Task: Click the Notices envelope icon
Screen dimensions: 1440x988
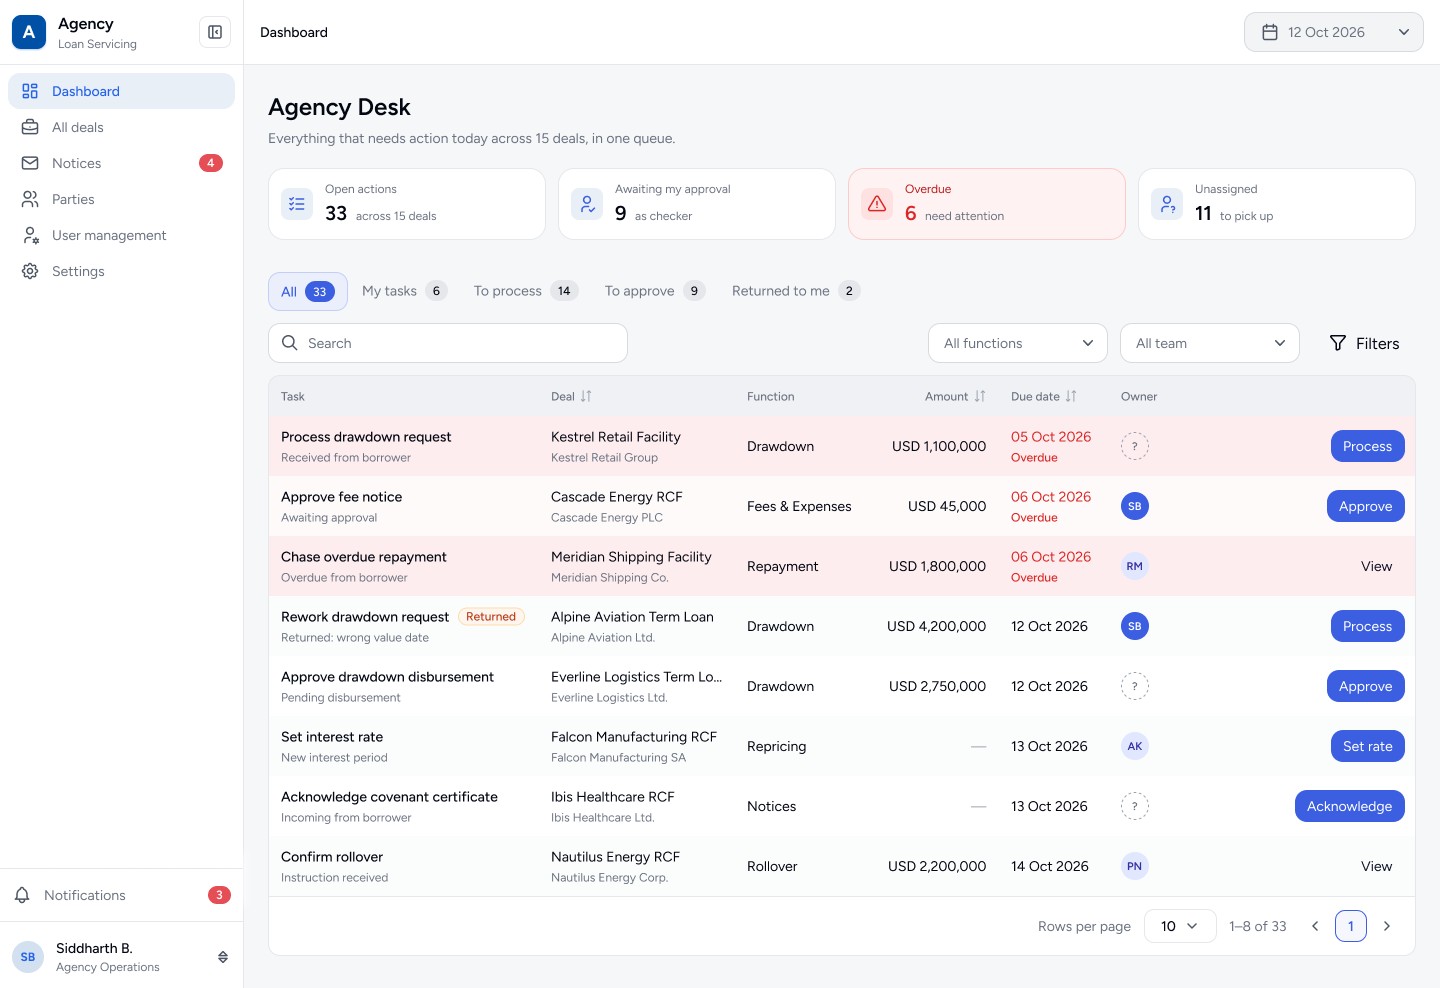Action: pos(30,163)
